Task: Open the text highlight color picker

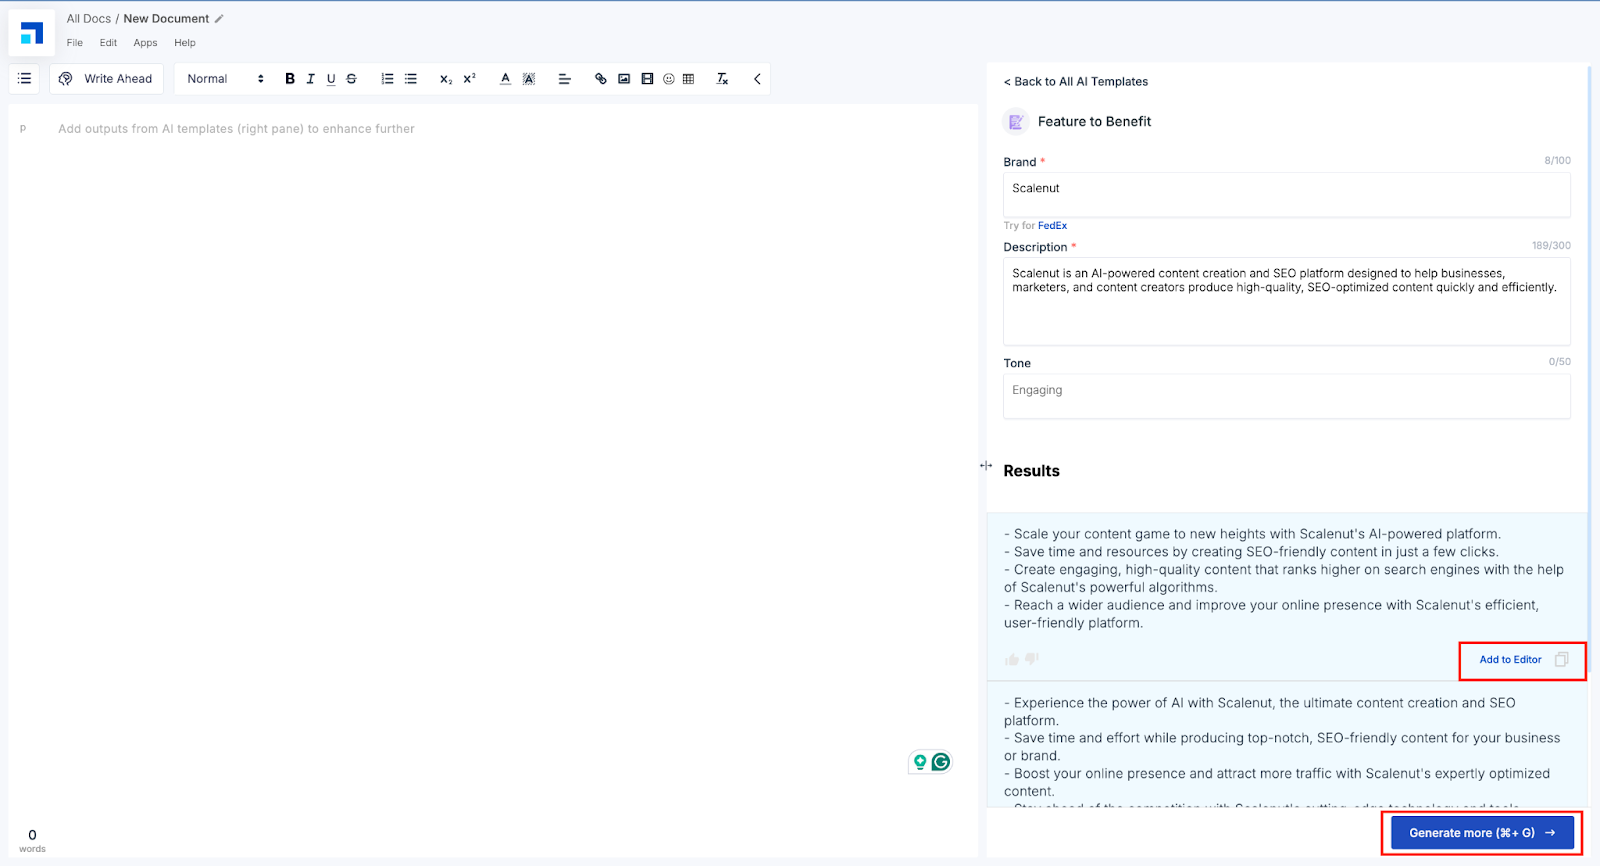Action: click(529, 79)
